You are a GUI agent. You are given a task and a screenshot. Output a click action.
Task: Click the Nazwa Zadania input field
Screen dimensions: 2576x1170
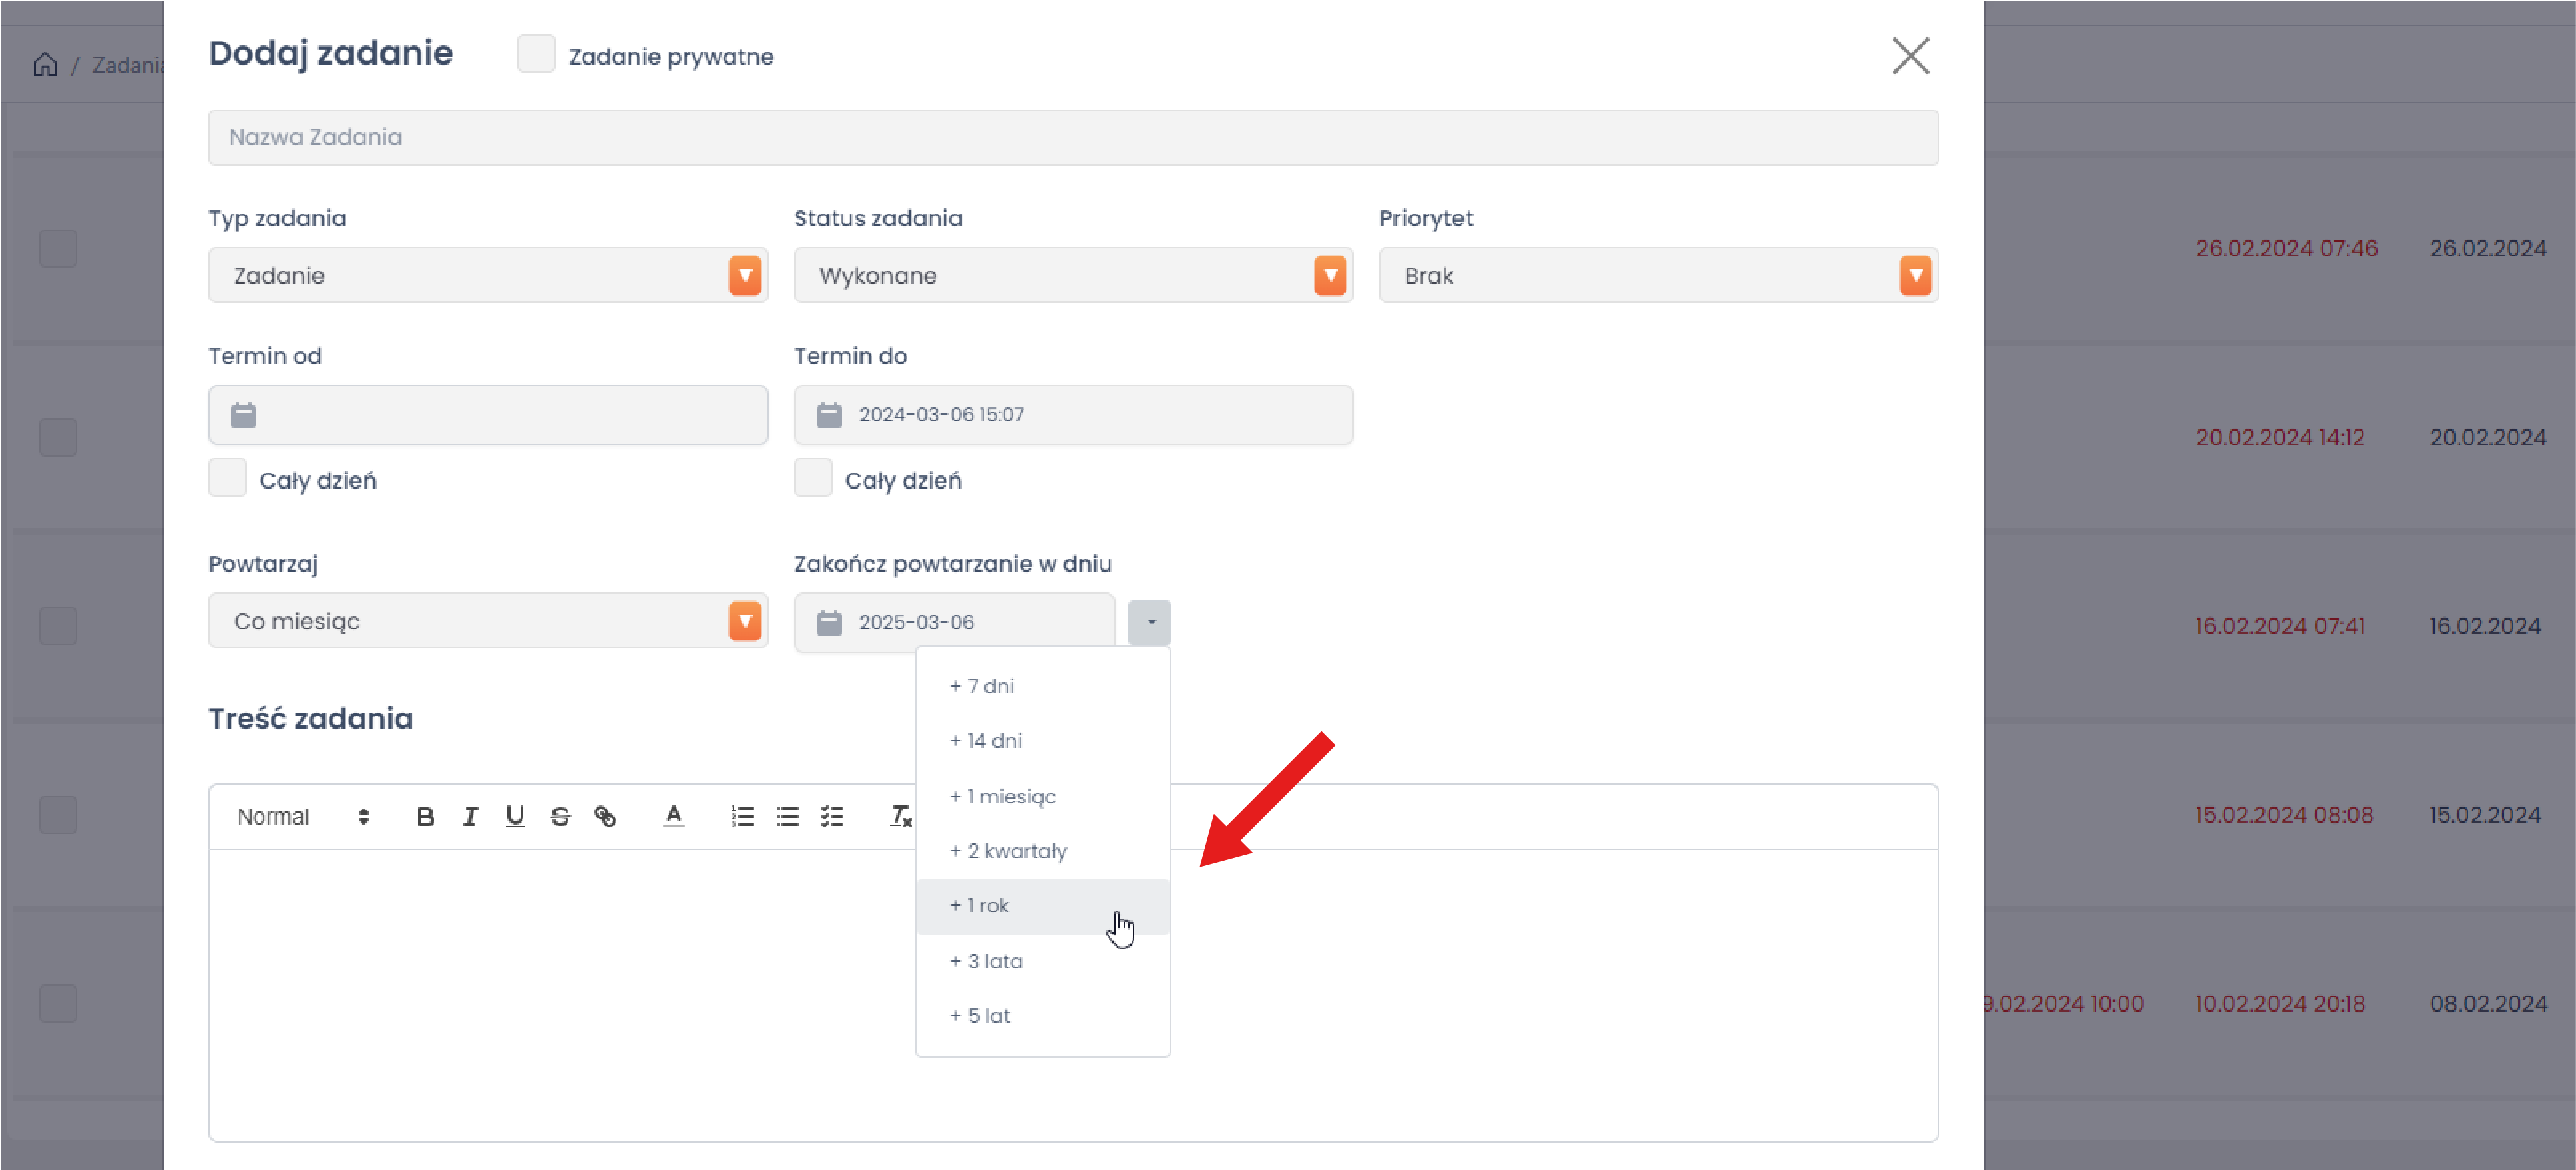[x=1072, y=138]
